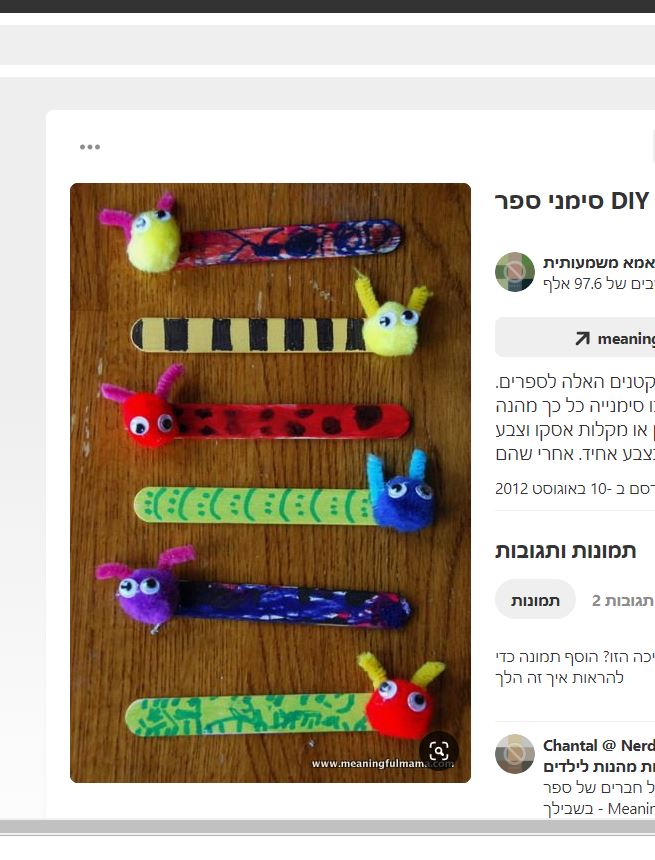Open the אמא משמעותית profile name
655x860 pixels.
(x=599, y=263)
